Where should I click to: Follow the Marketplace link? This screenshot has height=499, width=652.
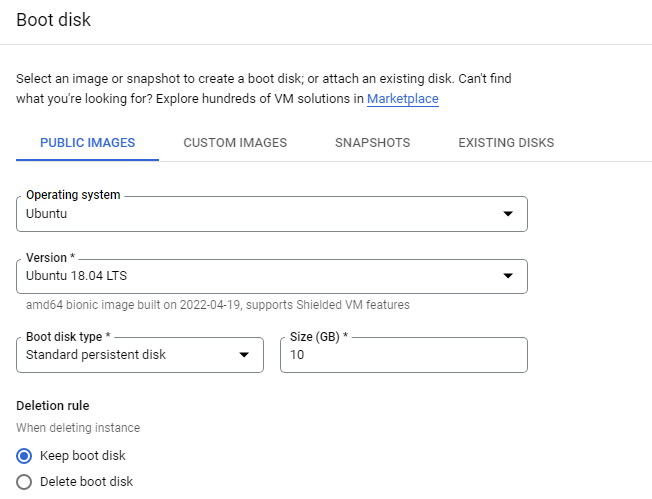tap(403, 99)
